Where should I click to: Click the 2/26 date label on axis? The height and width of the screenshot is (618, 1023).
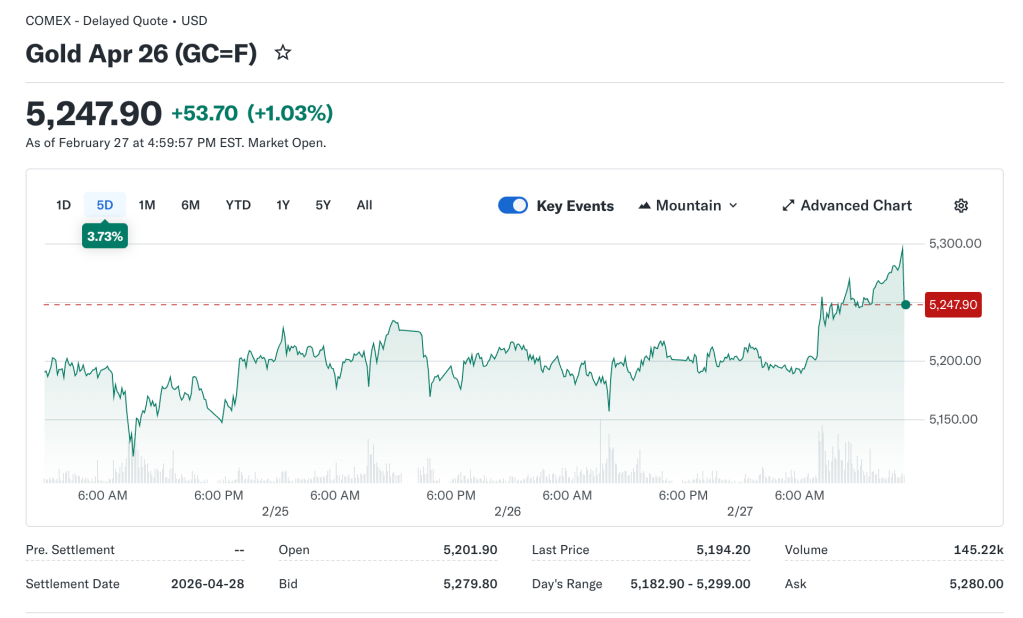coord(508,512)
